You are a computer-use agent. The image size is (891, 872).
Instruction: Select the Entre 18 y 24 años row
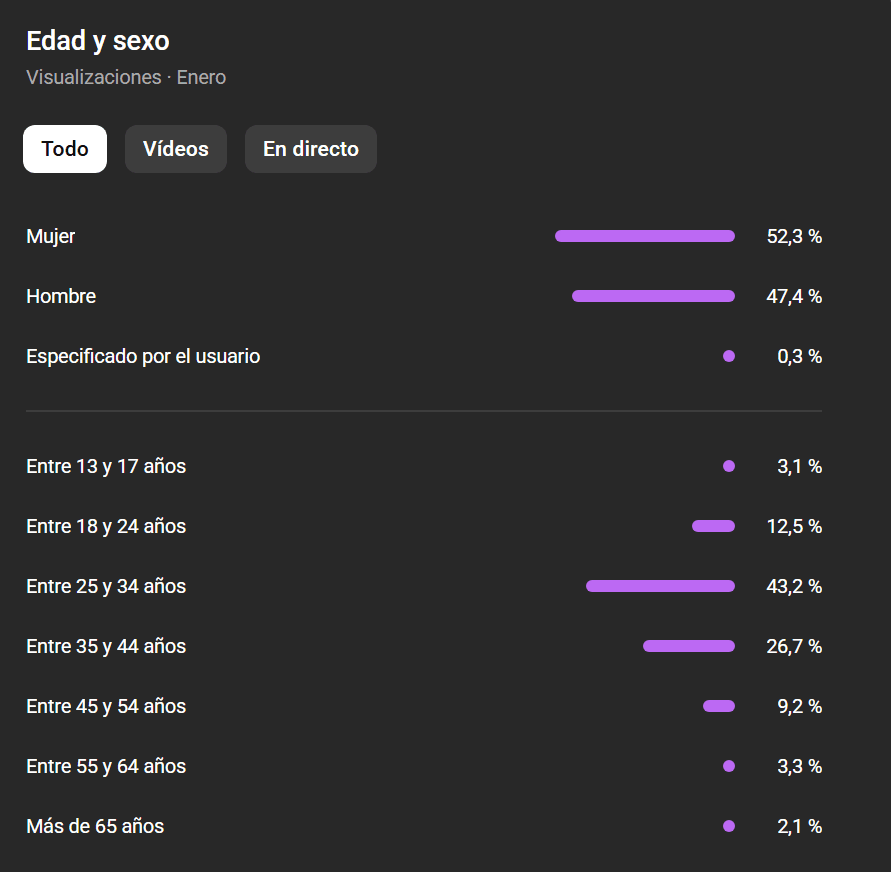point(105,525)
